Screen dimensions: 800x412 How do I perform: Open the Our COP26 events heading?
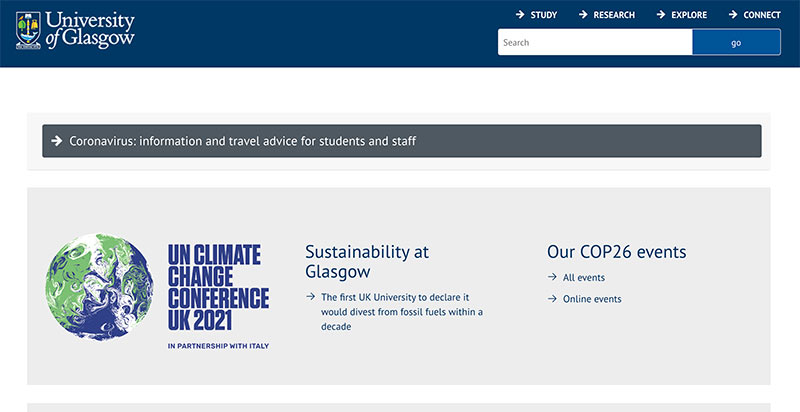pos(616,252)
